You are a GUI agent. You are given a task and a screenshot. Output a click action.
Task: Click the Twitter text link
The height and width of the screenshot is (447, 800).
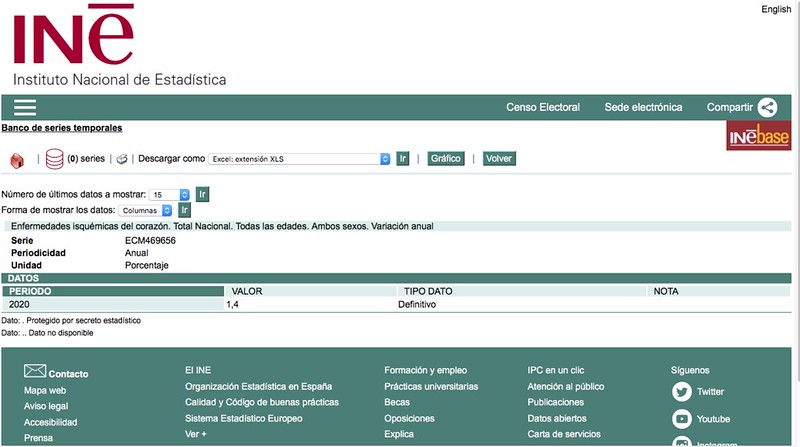710,392
